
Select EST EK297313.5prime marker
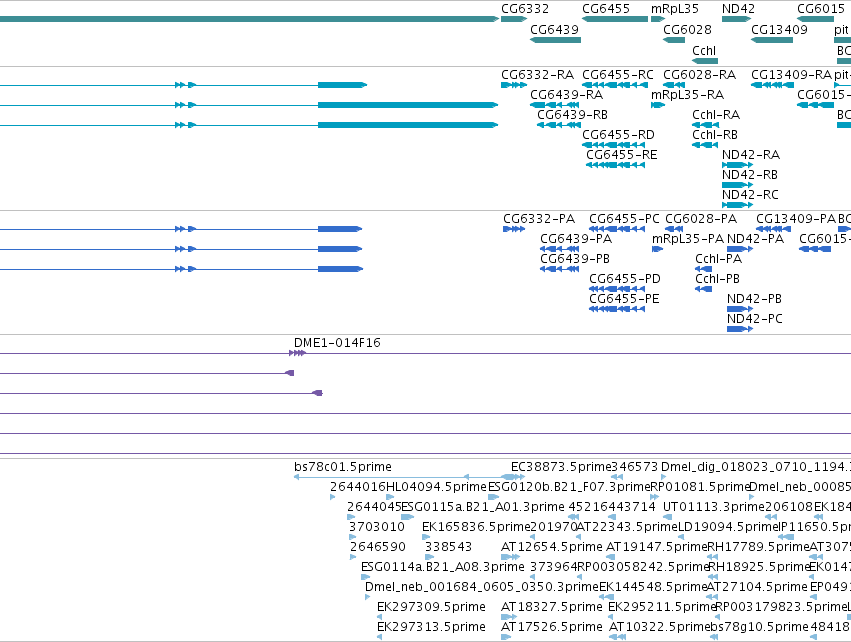(x=379, y=638)
